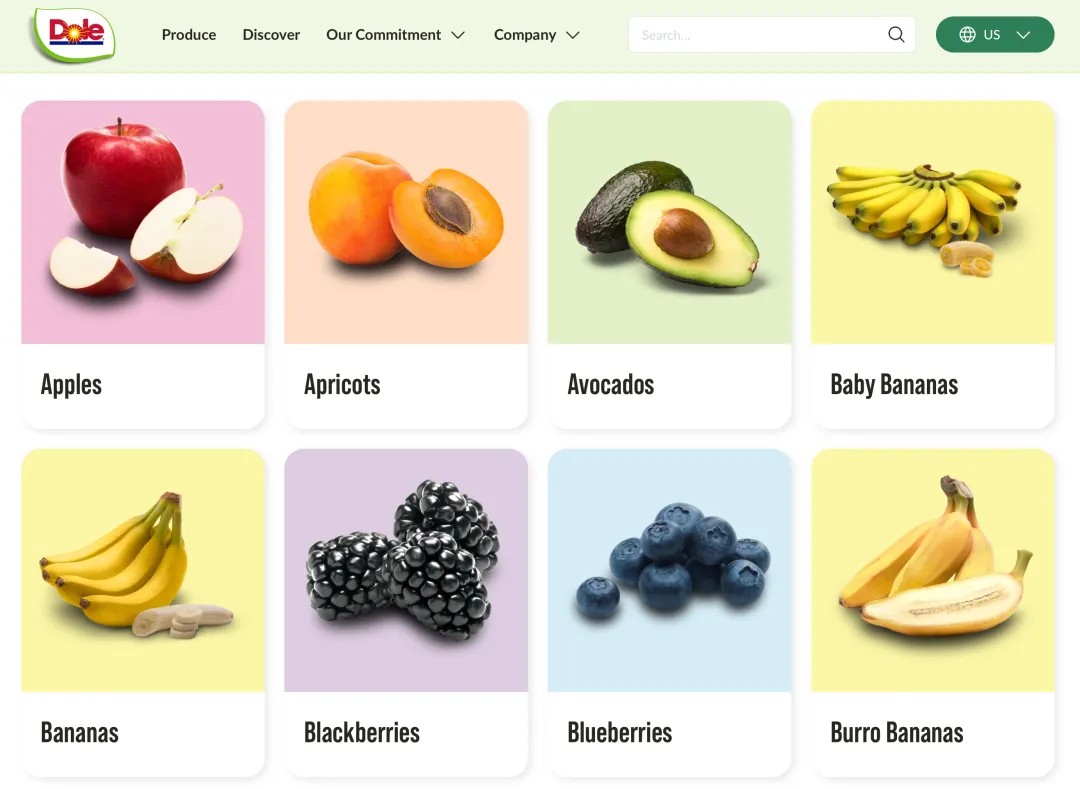Viewport: 1080px width, 789px height.
Task: Expand the Our Commitment chevron
Action: coord(458,35)
